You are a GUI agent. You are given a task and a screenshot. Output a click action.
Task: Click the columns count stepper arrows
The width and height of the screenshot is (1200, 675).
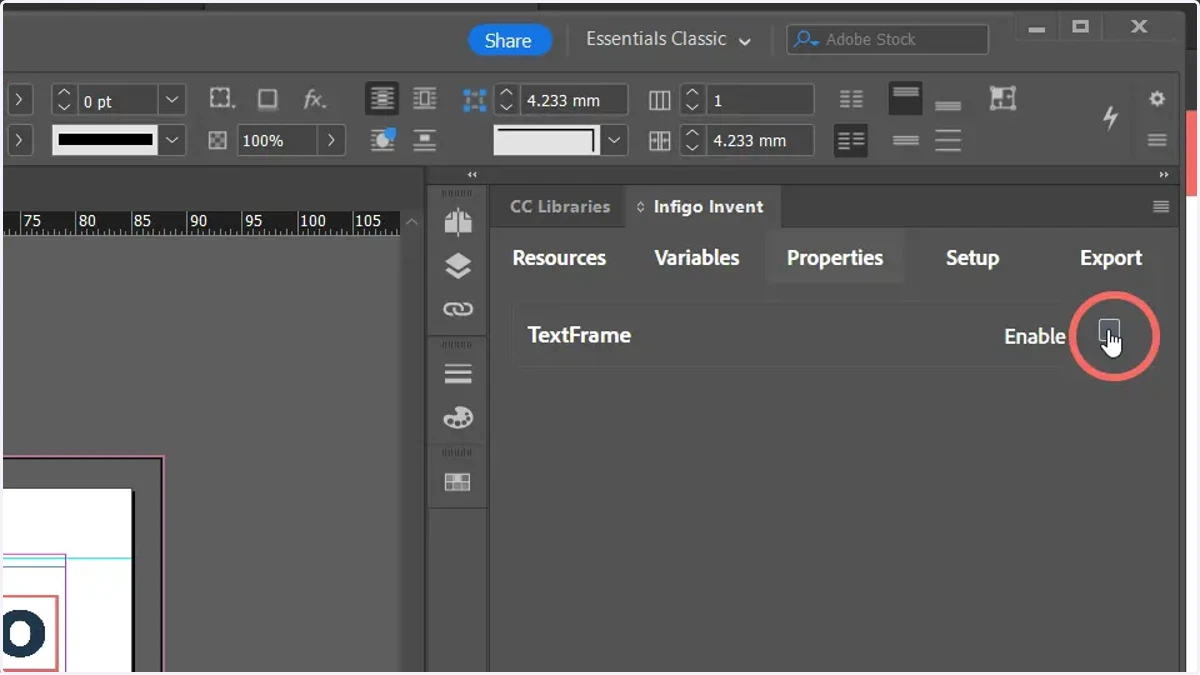(x=693, y=100)
